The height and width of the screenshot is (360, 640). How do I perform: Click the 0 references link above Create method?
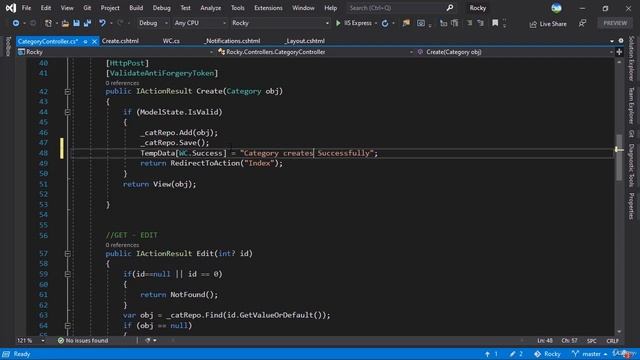122,83
